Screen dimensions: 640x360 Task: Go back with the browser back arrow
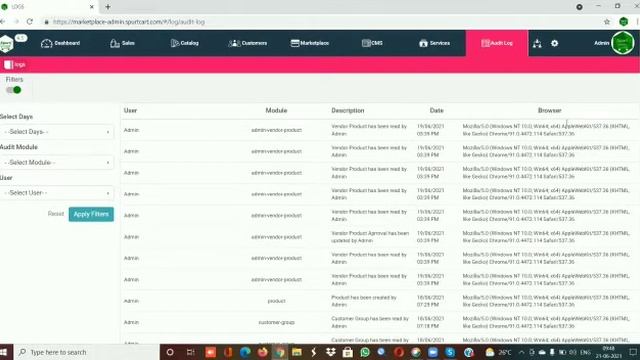pos(3,22)
